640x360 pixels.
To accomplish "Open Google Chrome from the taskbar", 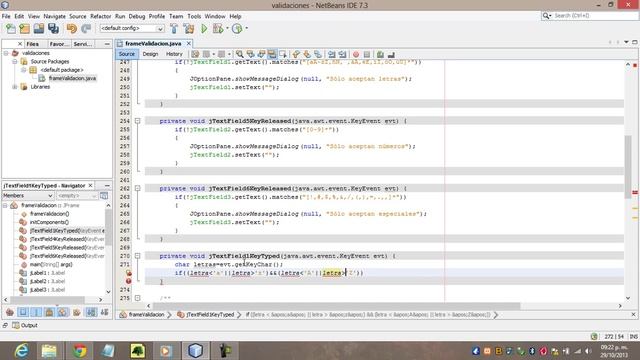I will [x=80, y=351].
